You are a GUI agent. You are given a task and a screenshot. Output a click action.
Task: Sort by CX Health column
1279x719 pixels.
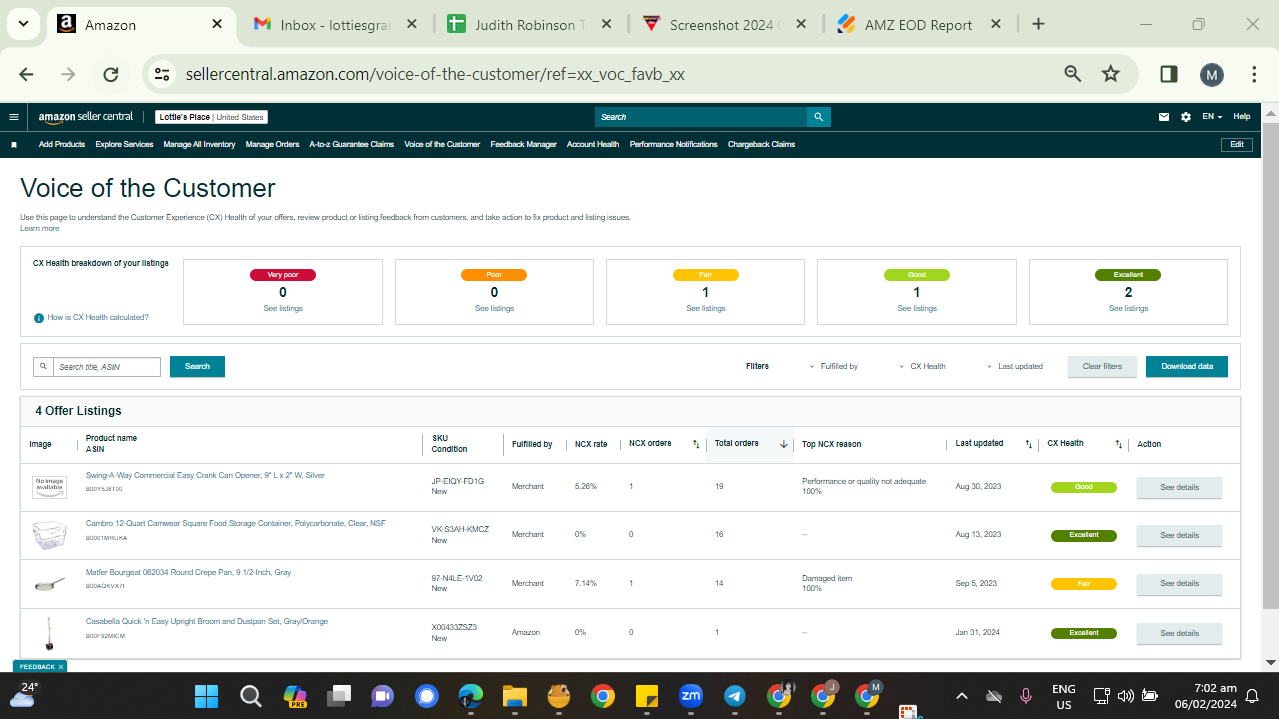point(1119,444)
